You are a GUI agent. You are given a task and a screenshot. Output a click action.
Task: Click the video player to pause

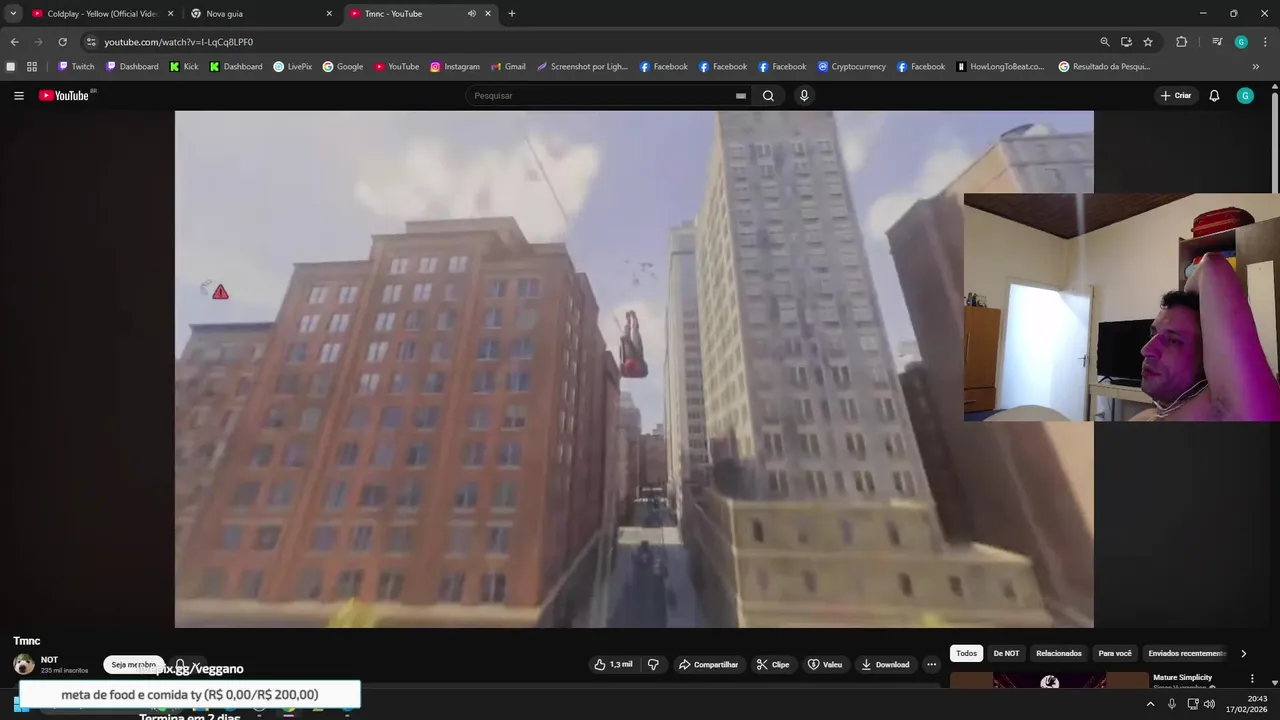click(x=634, y=369)
